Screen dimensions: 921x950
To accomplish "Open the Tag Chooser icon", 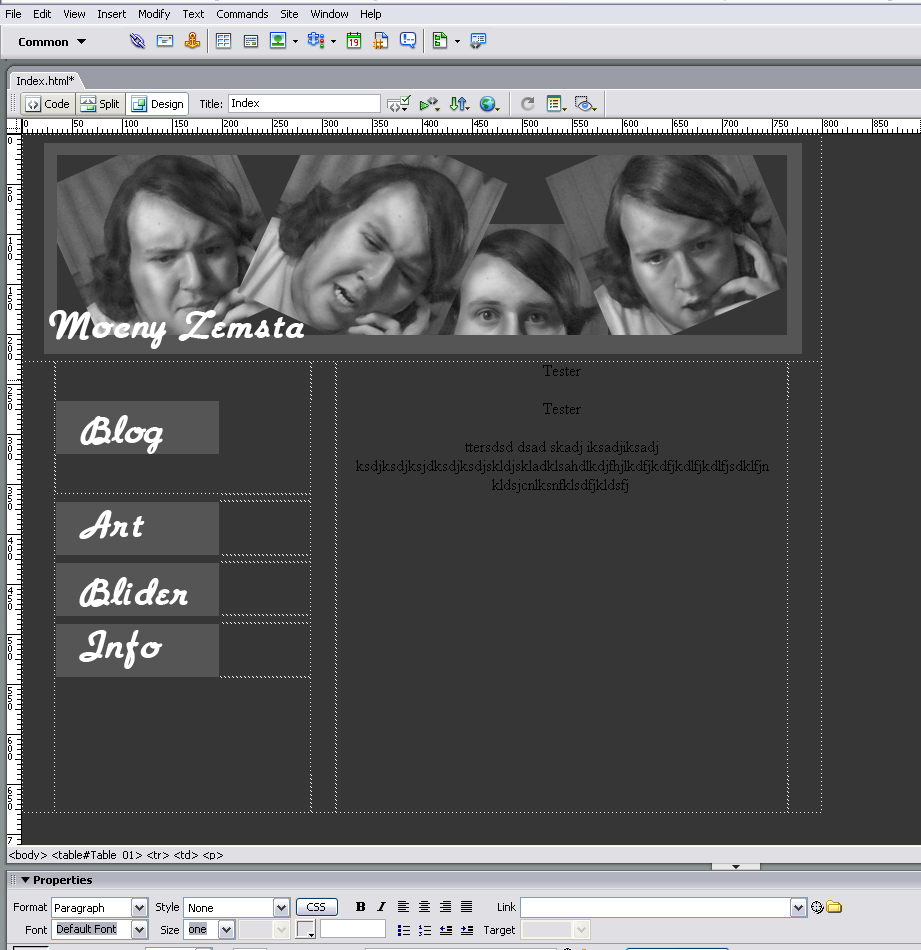I will coord(478,41).
